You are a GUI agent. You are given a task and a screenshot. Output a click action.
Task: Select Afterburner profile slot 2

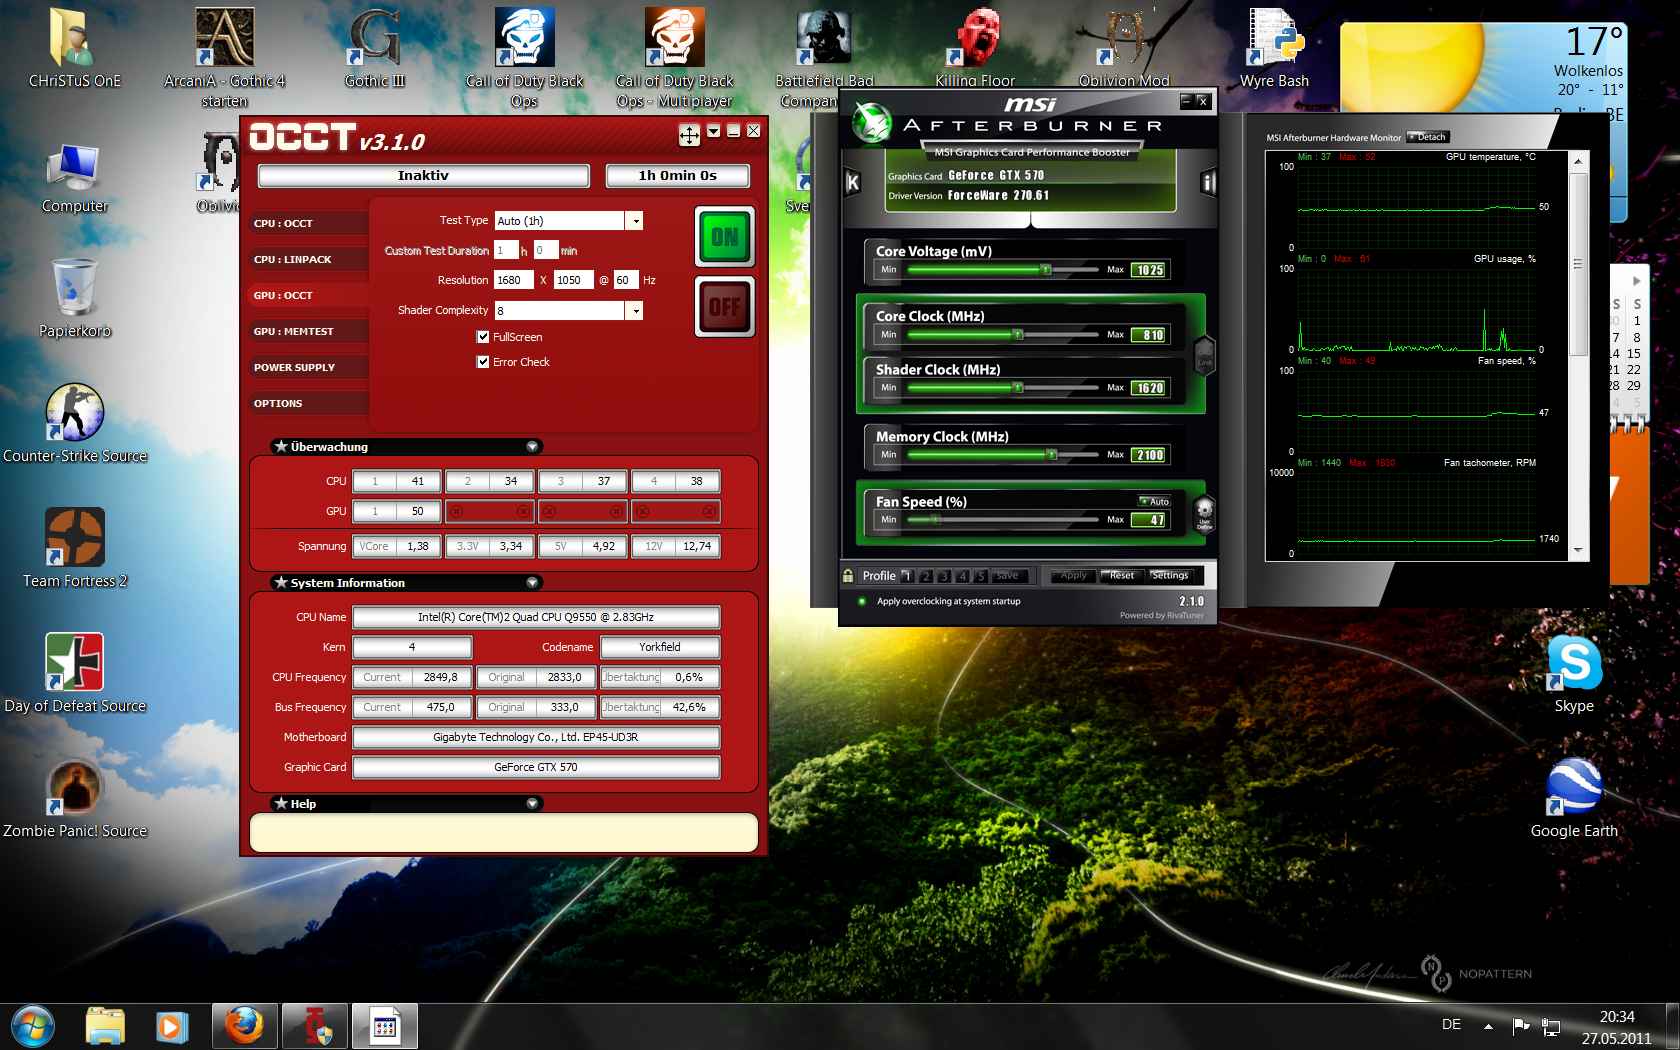point(926,576)
